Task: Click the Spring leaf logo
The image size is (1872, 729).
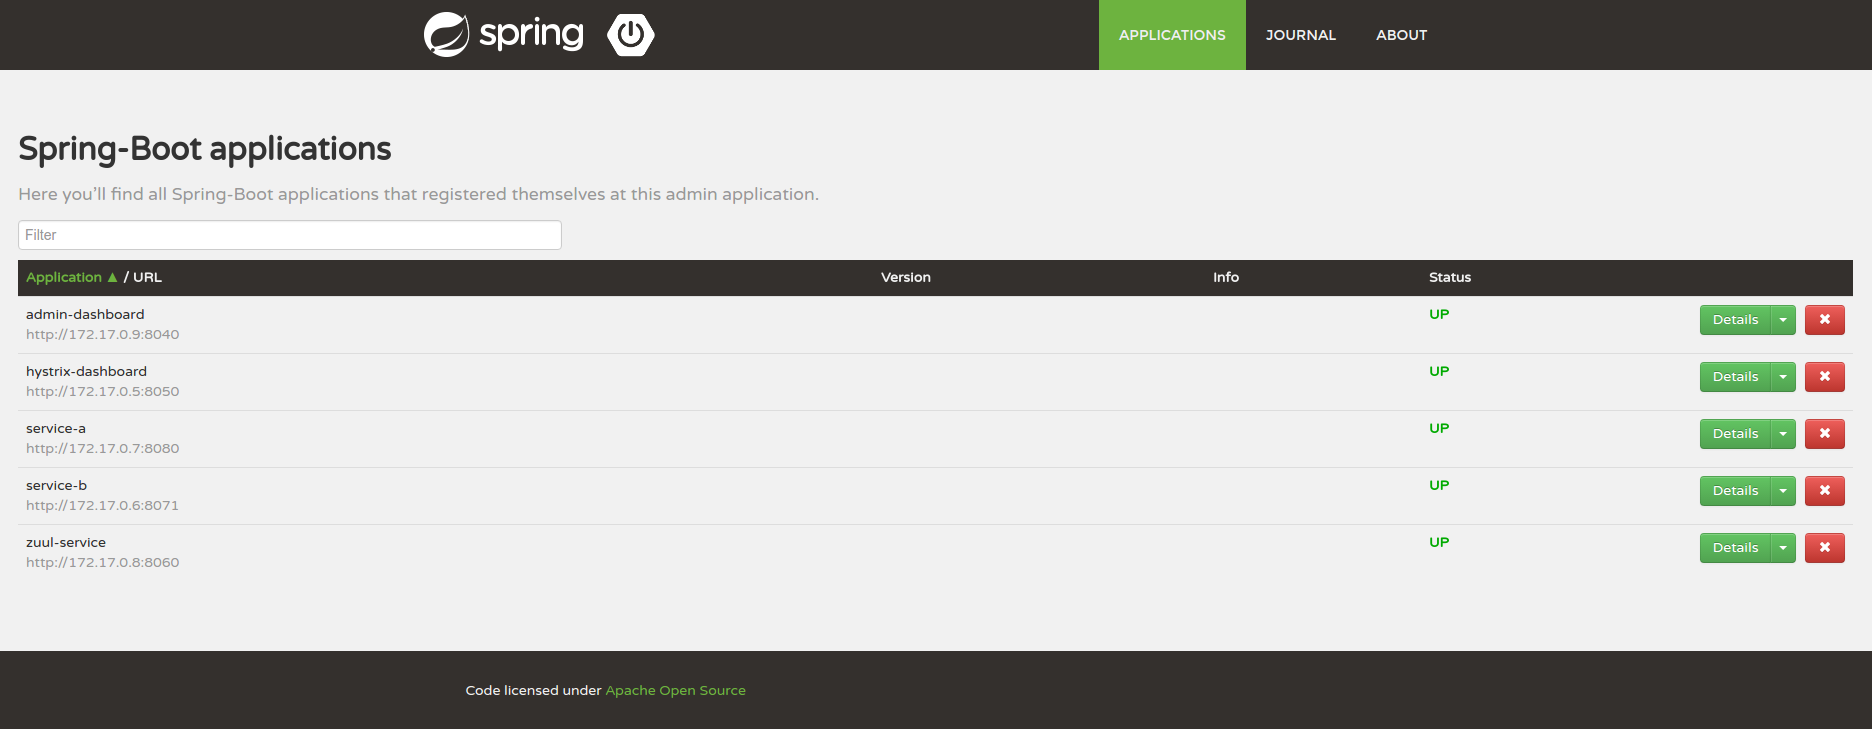Action: [446, 35]
